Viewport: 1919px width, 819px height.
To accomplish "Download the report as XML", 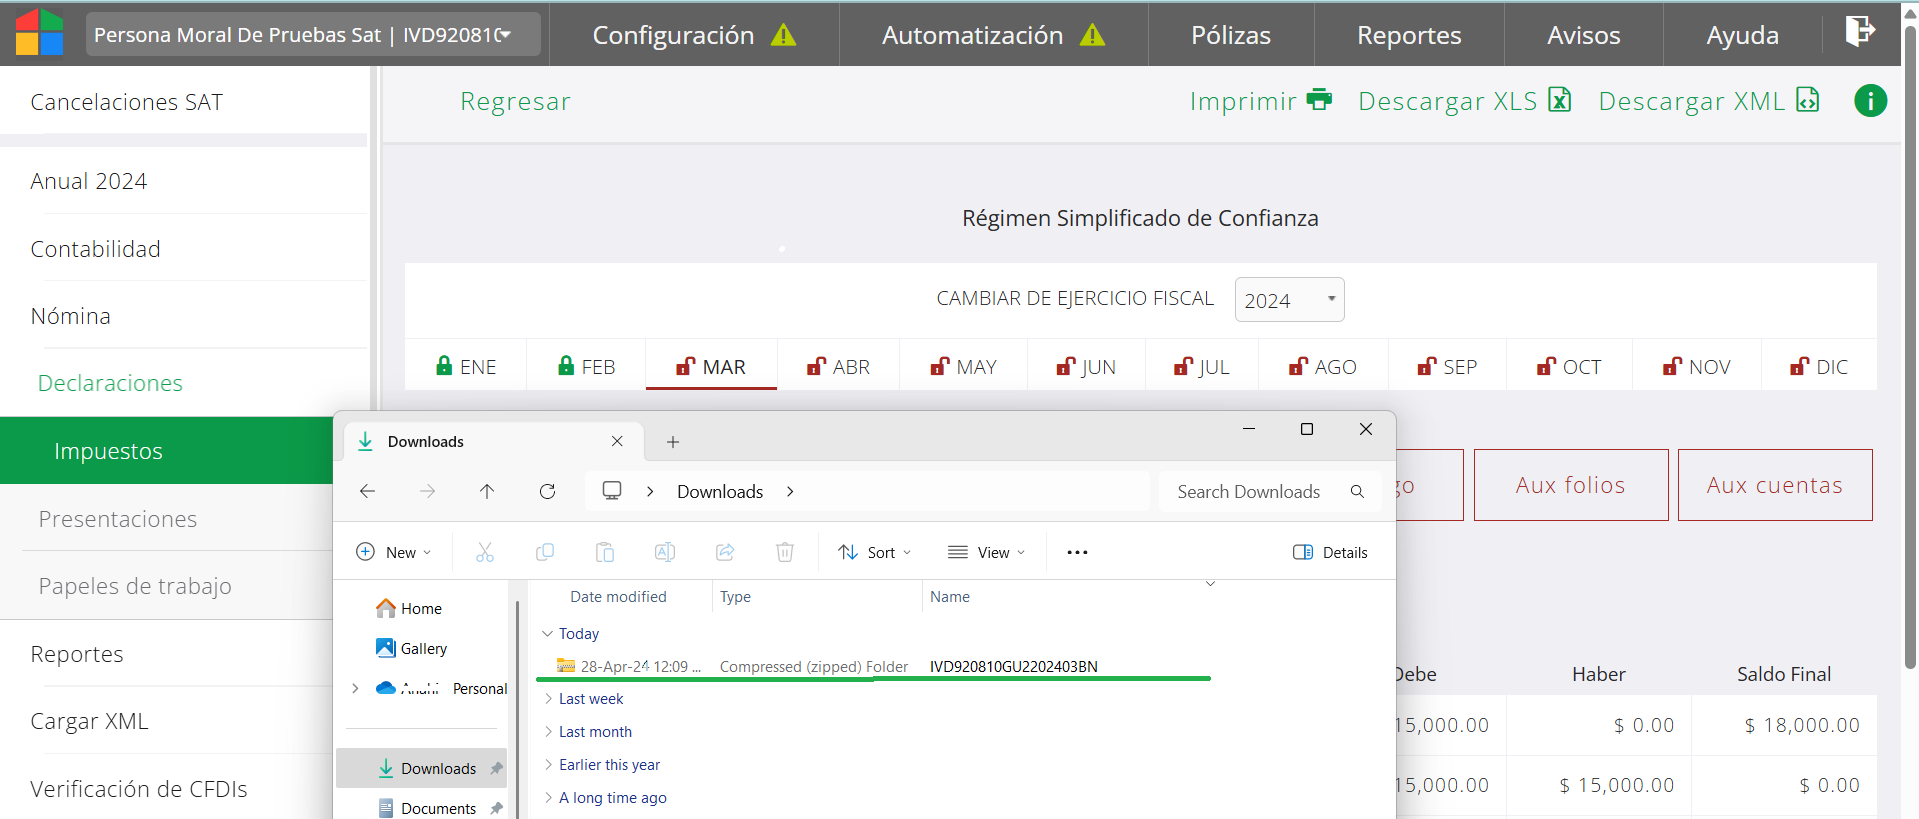I will pos(1708,101).
